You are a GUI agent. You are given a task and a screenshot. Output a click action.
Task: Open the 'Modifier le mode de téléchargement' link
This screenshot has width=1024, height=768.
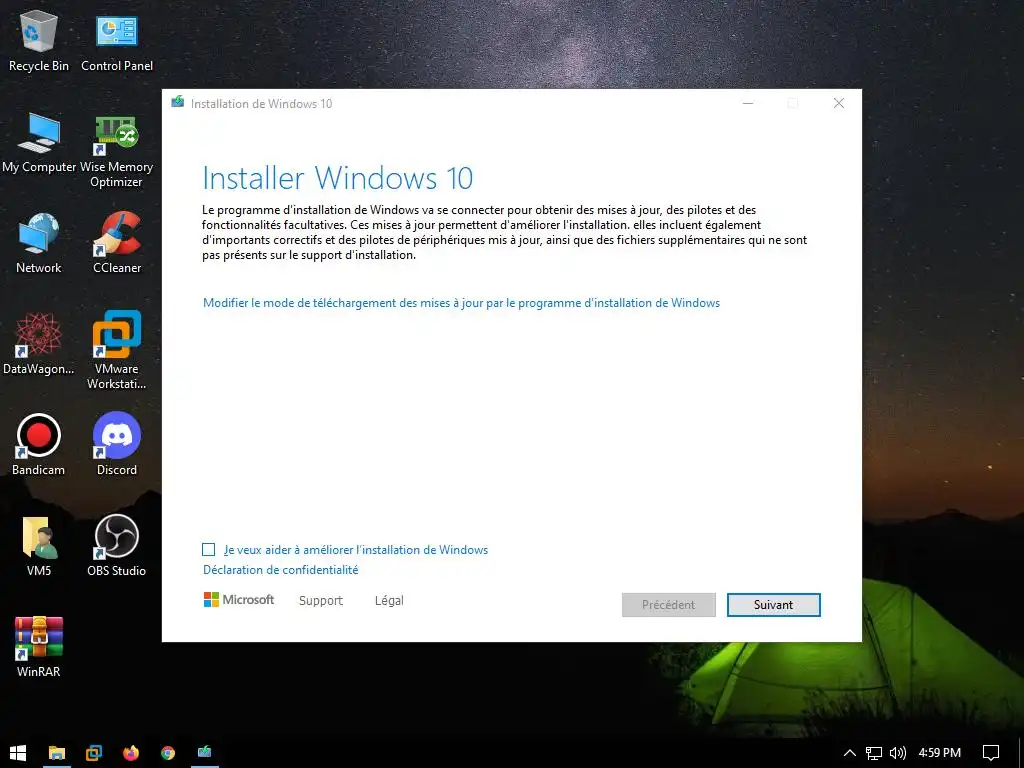tap(461, 303)
